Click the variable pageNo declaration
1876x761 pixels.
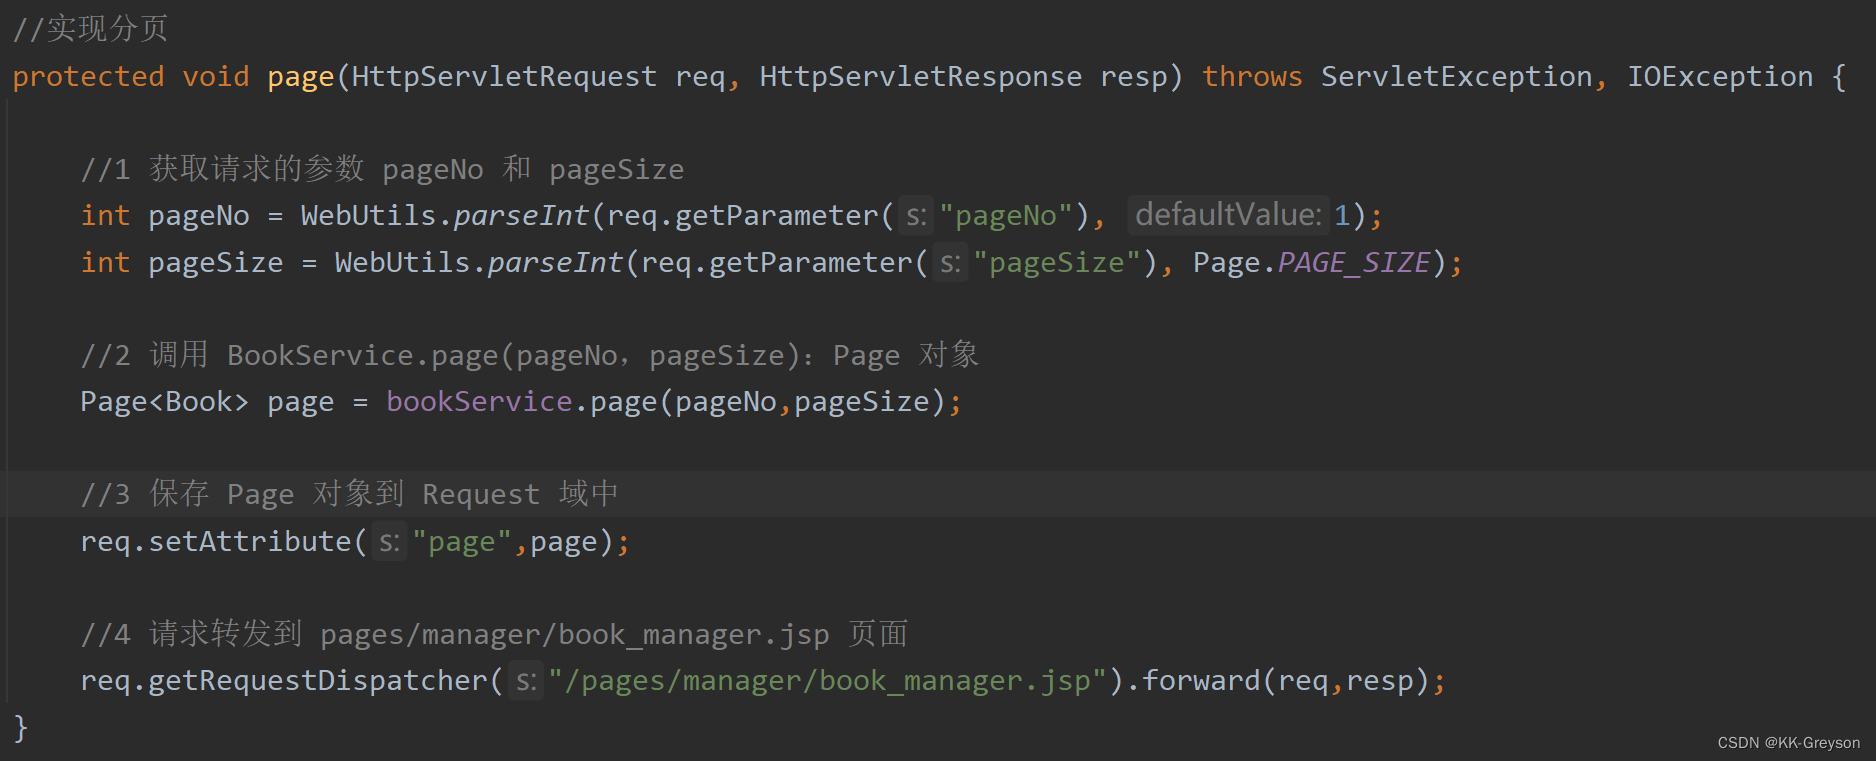199,216
